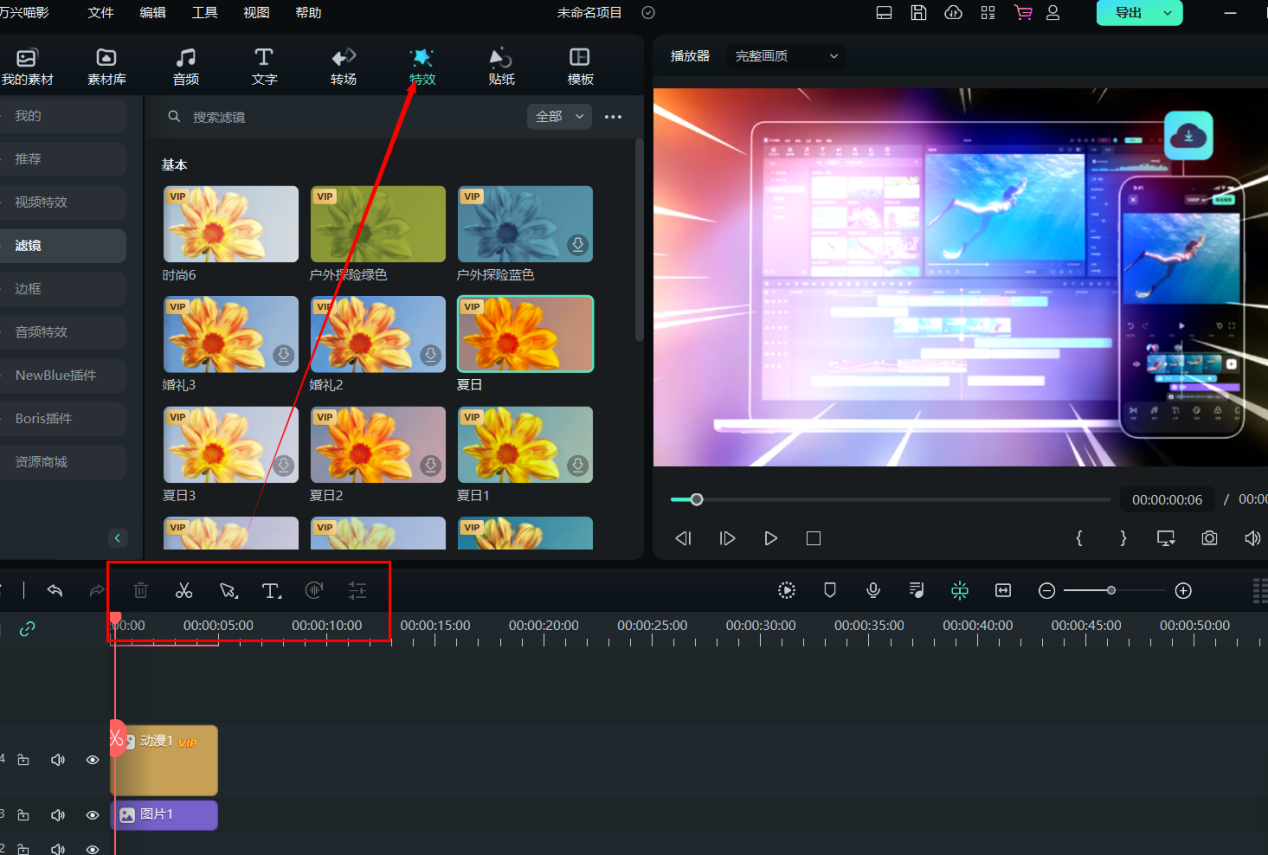The width and height of the screenshot is (1268, 855).
Task: Click the 导出 export button
Action: pos(1138,13)
